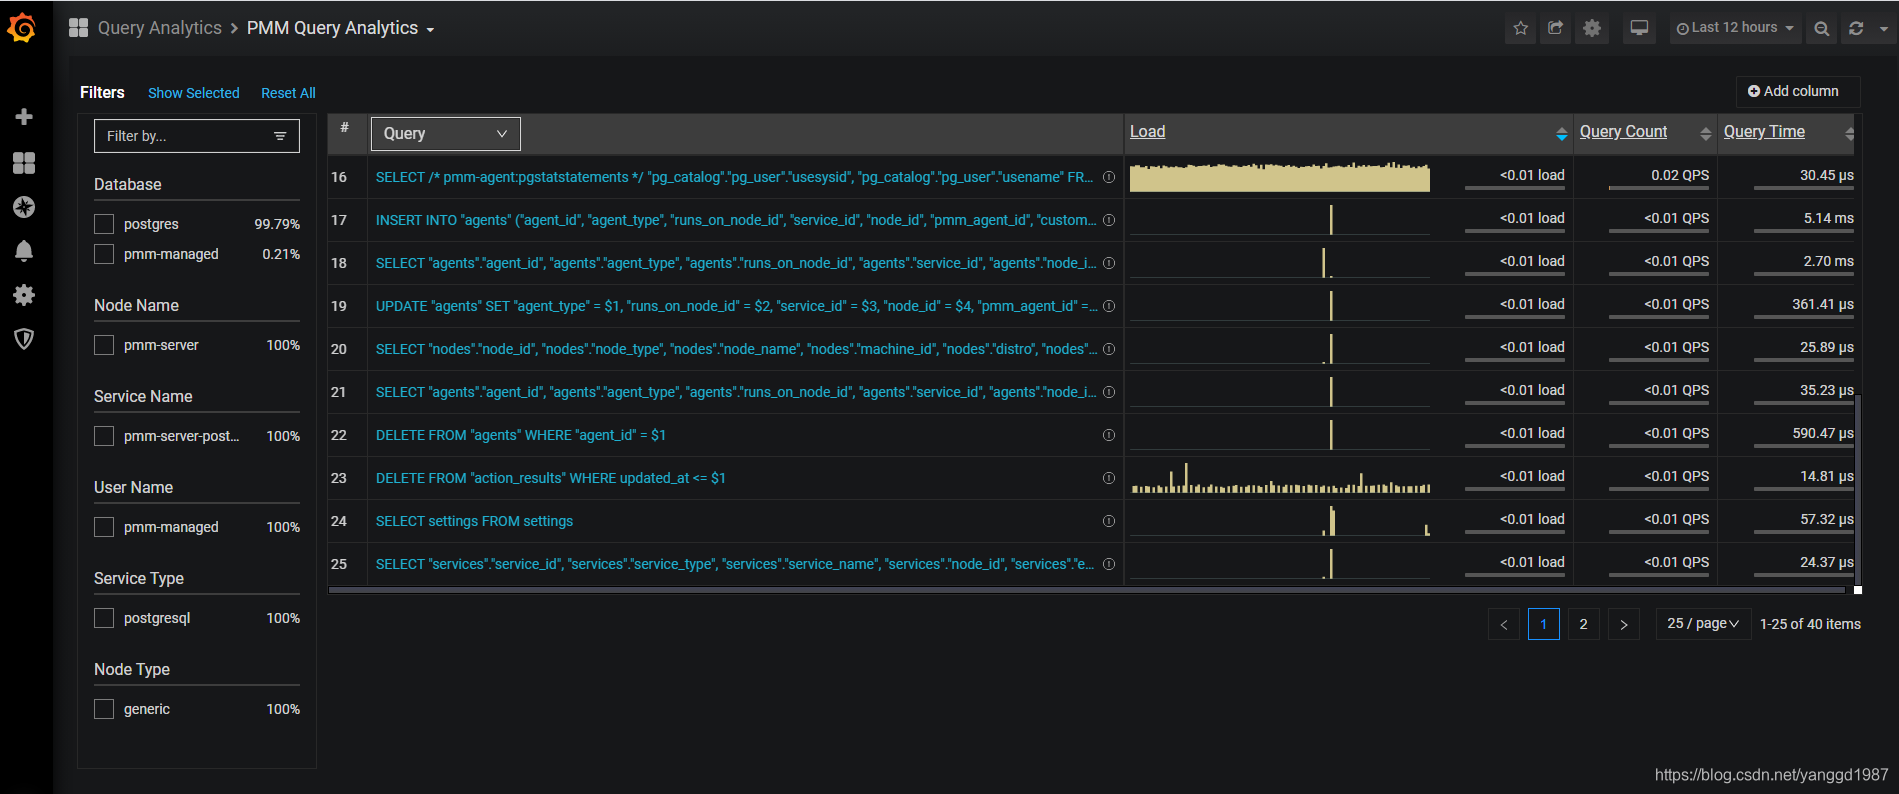Zoom out time range magnifier
Viewport: 1899px width, 794px height.
(1822, 29)
